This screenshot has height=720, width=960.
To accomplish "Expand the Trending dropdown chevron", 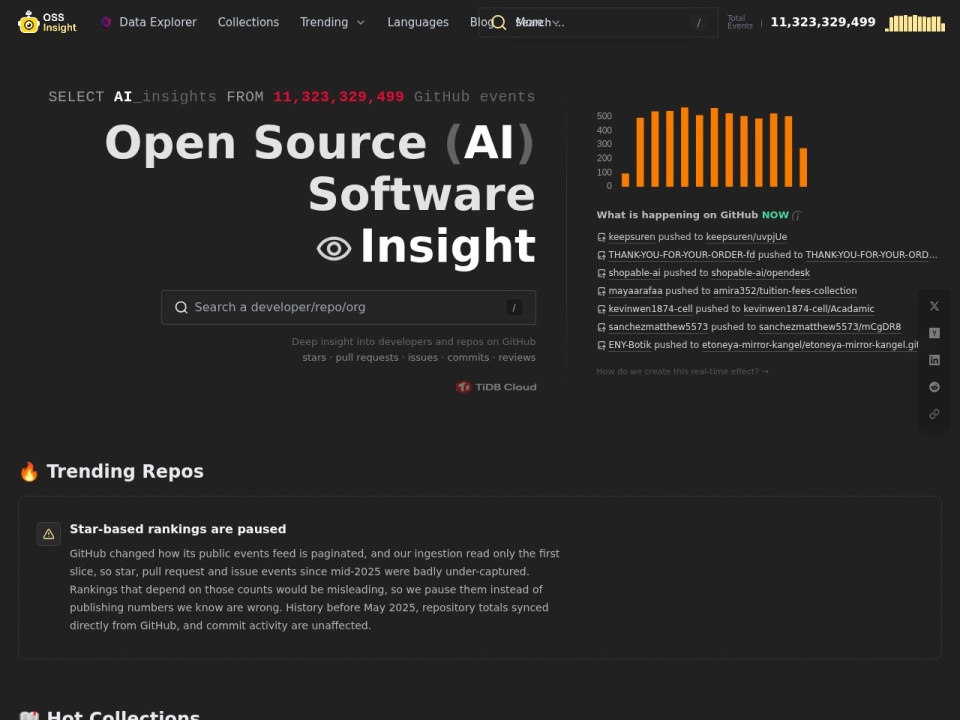I will tap(361, 23).
